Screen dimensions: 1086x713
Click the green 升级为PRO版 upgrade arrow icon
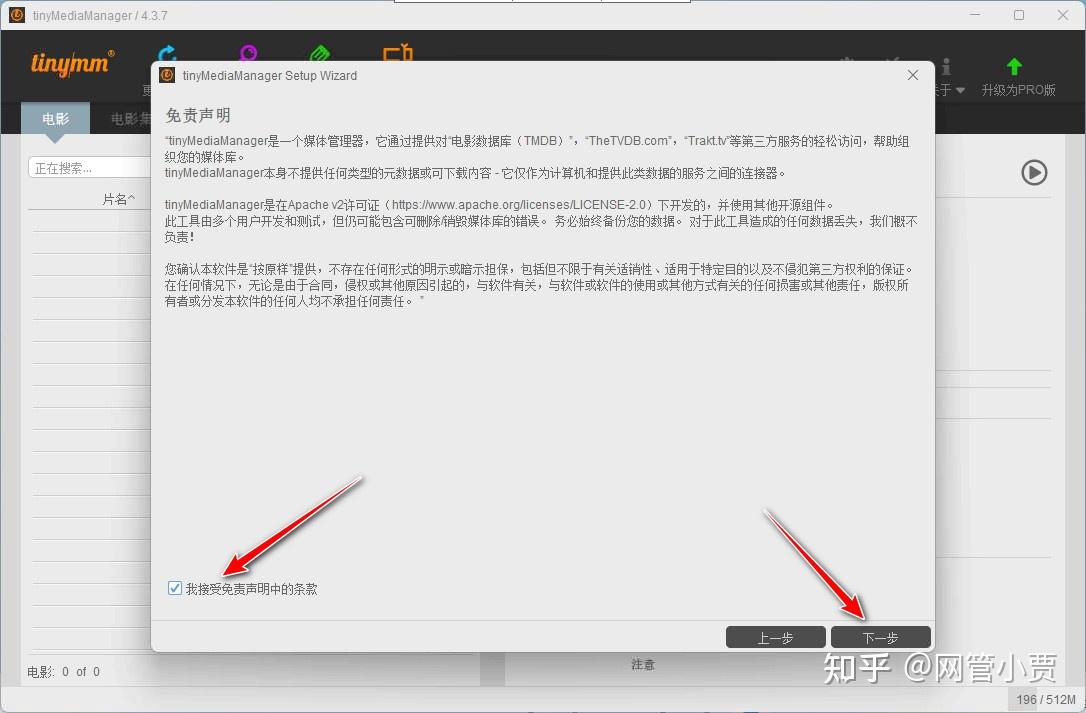tap(1014, 66)
